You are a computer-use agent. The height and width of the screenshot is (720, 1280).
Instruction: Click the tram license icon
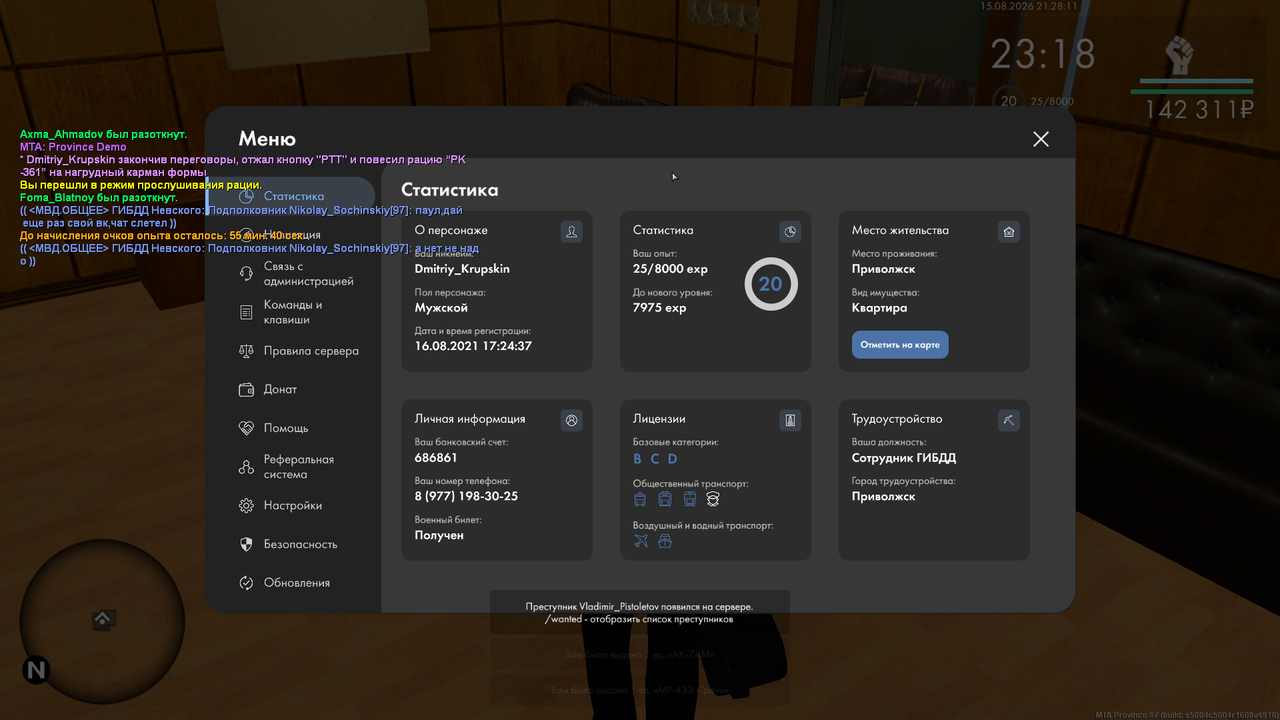pyautogui.click(x=665, y=499)
